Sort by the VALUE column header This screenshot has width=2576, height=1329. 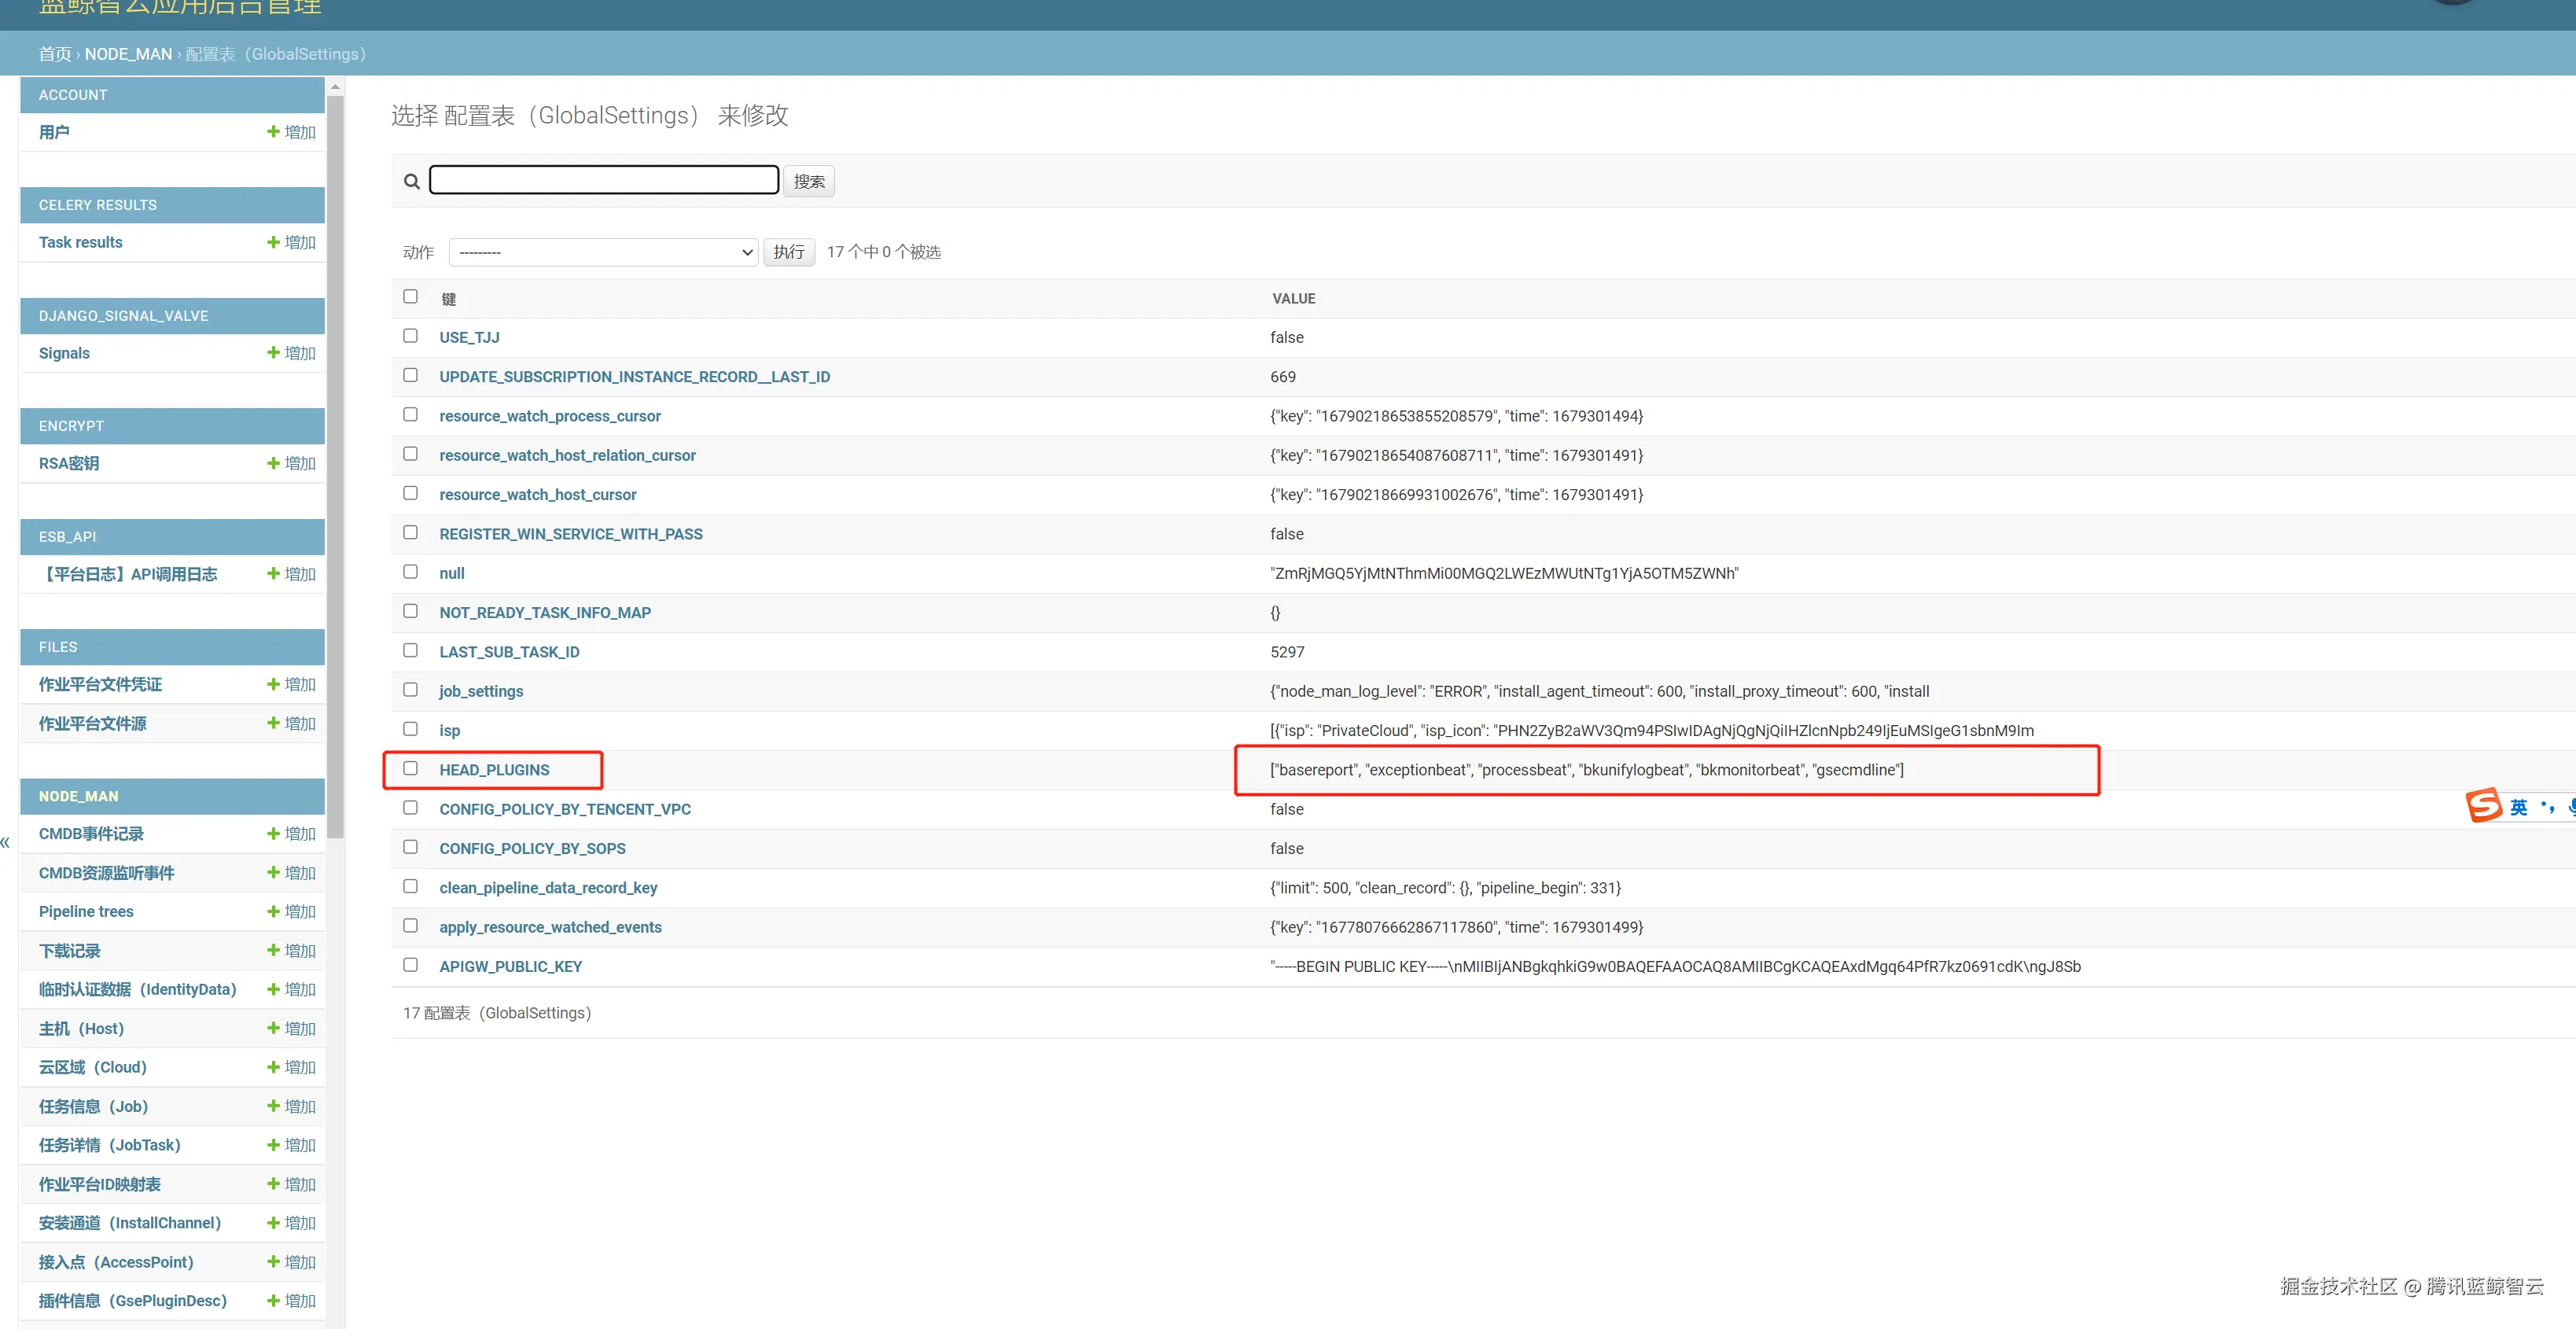1293,299
